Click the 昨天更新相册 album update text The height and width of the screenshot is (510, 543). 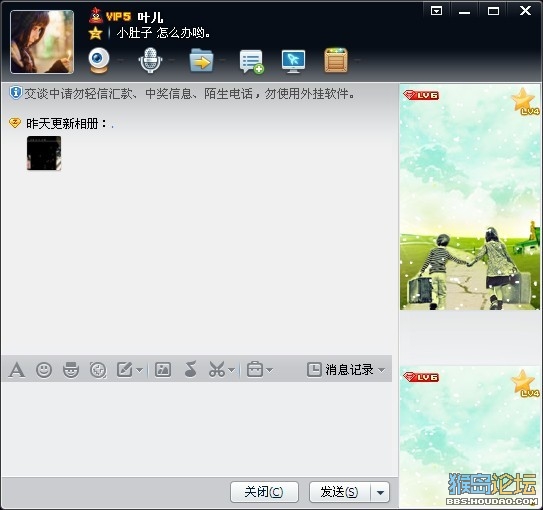point(66,123)
